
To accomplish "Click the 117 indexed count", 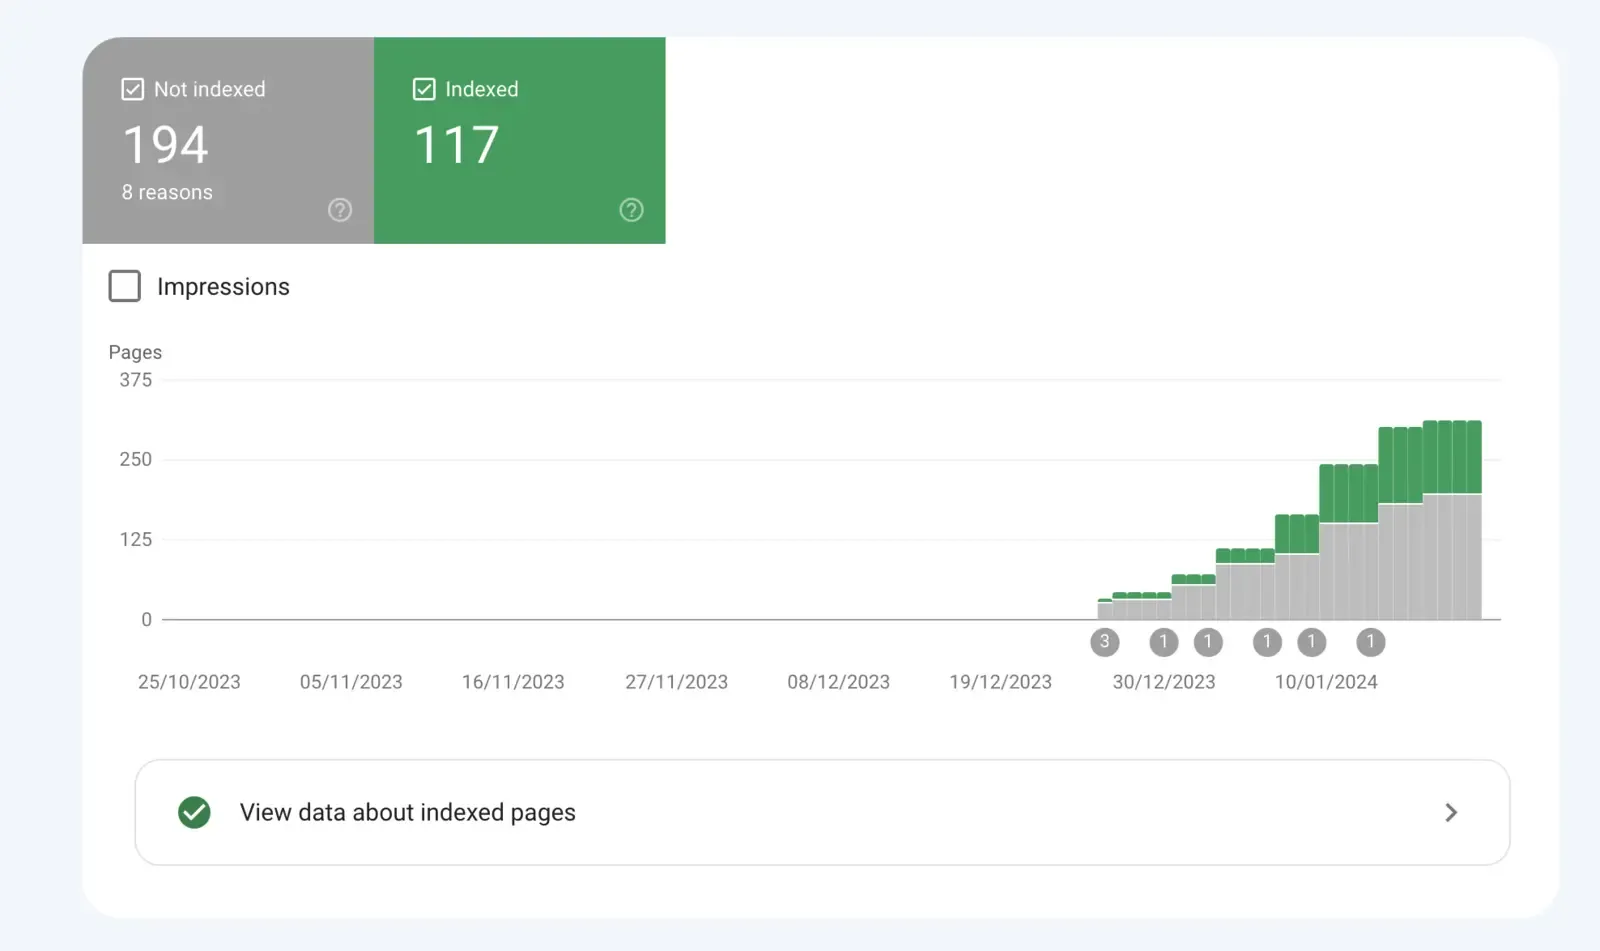I will (x=456, y=145).
